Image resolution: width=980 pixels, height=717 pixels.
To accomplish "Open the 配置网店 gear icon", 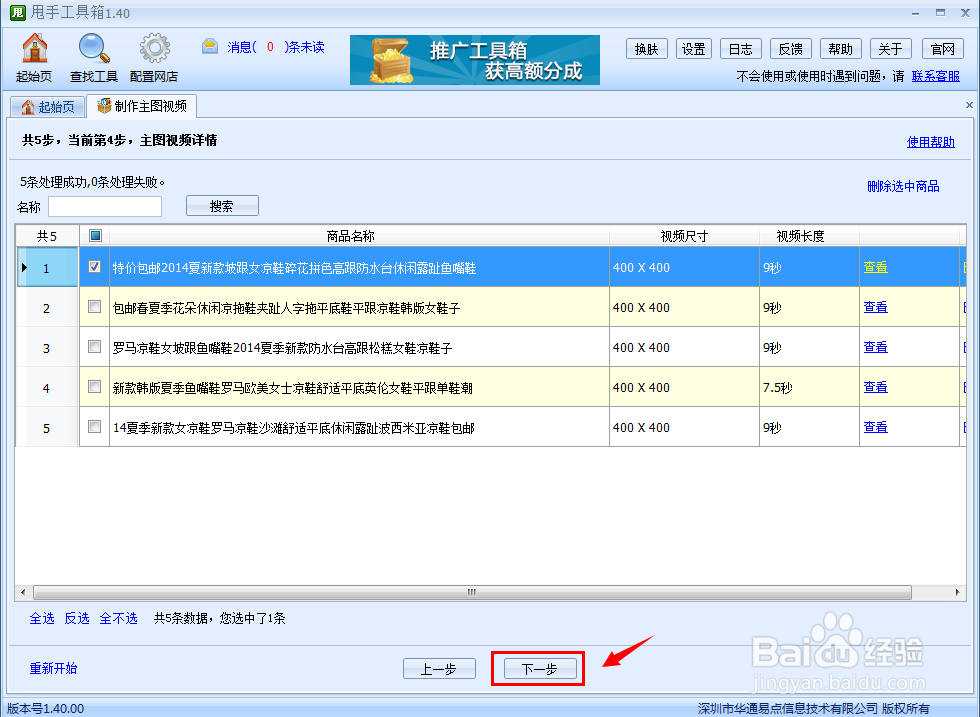I will (x=154, y=58).
